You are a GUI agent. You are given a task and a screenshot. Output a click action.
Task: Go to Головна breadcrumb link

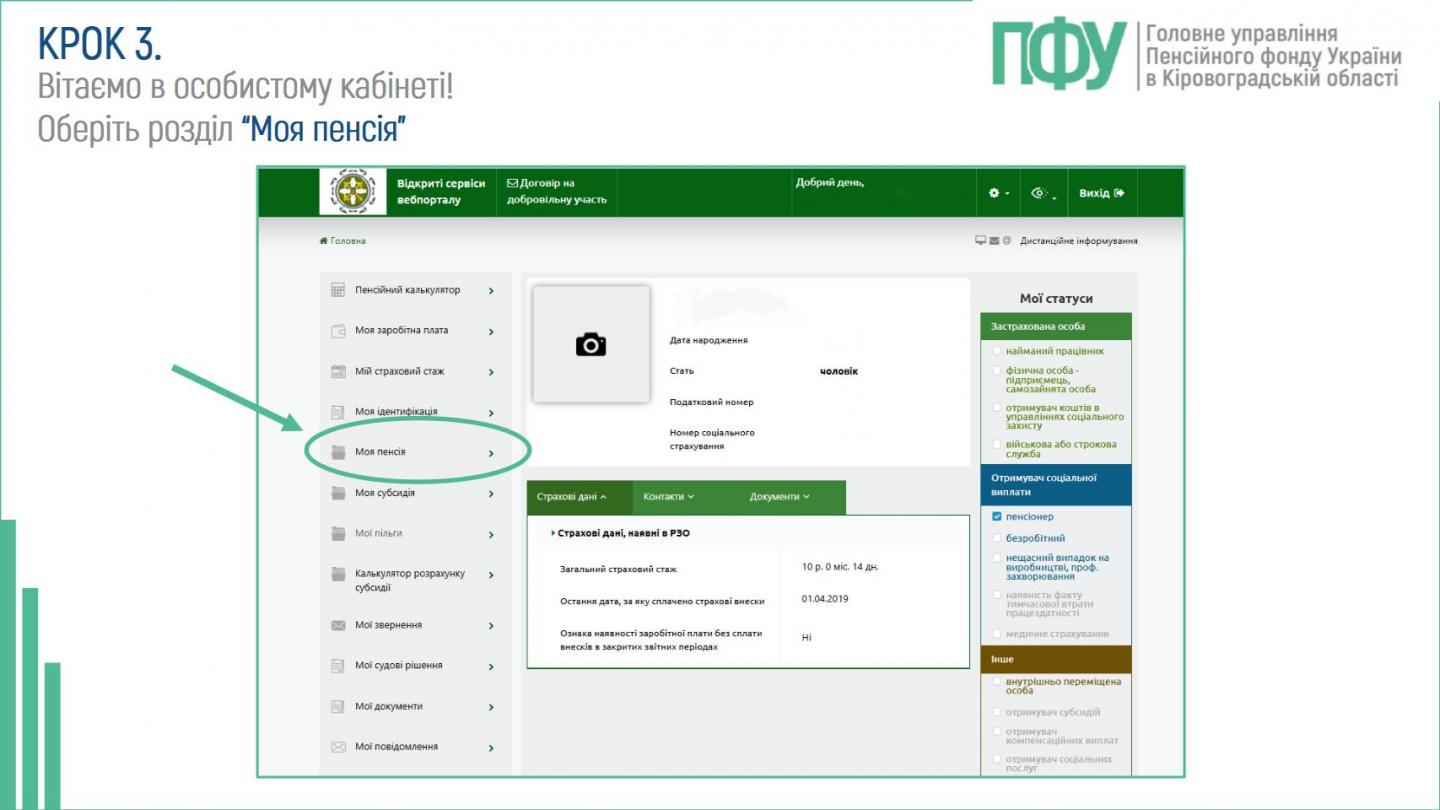[x=343, y=241]
